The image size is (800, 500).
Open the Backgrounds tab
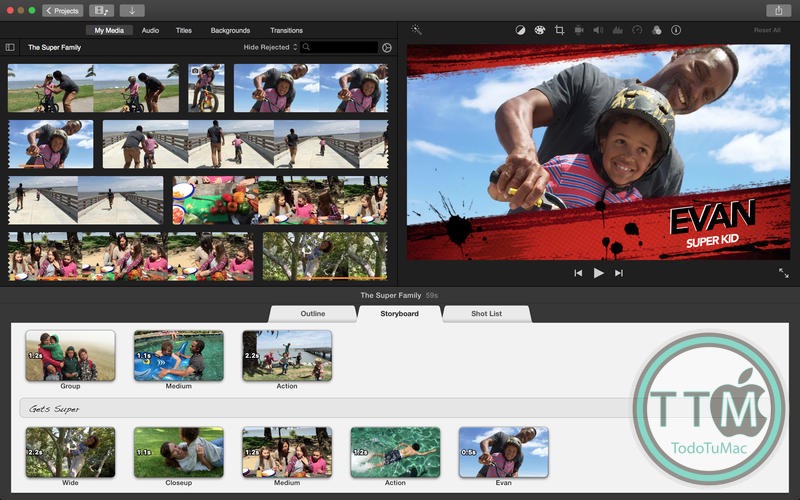[x=230, y=30]
